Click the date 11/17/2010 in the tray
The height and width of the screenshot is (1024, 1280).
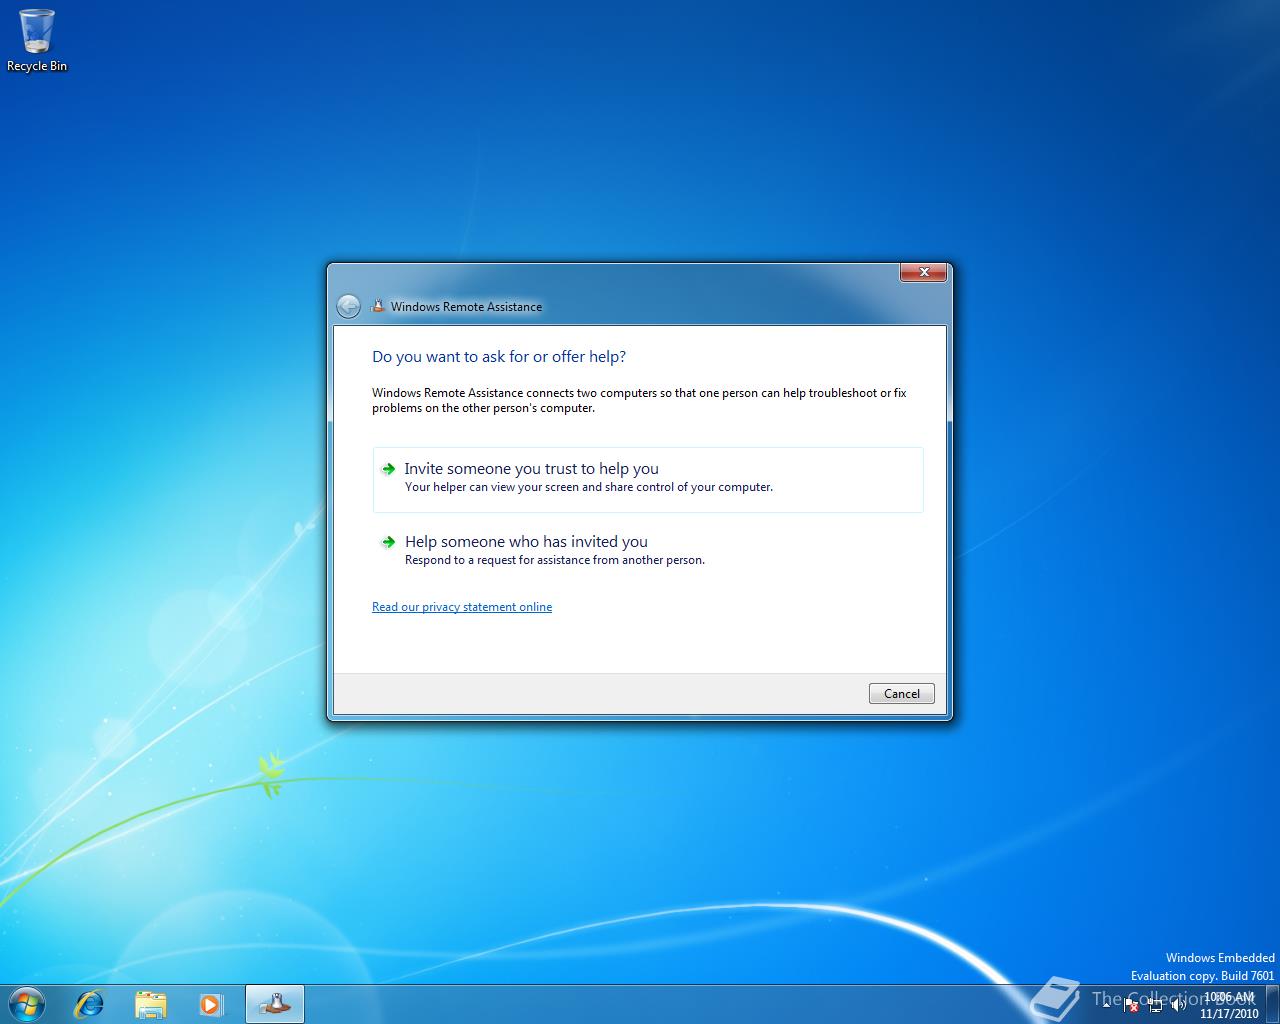pos(1230,1011)
